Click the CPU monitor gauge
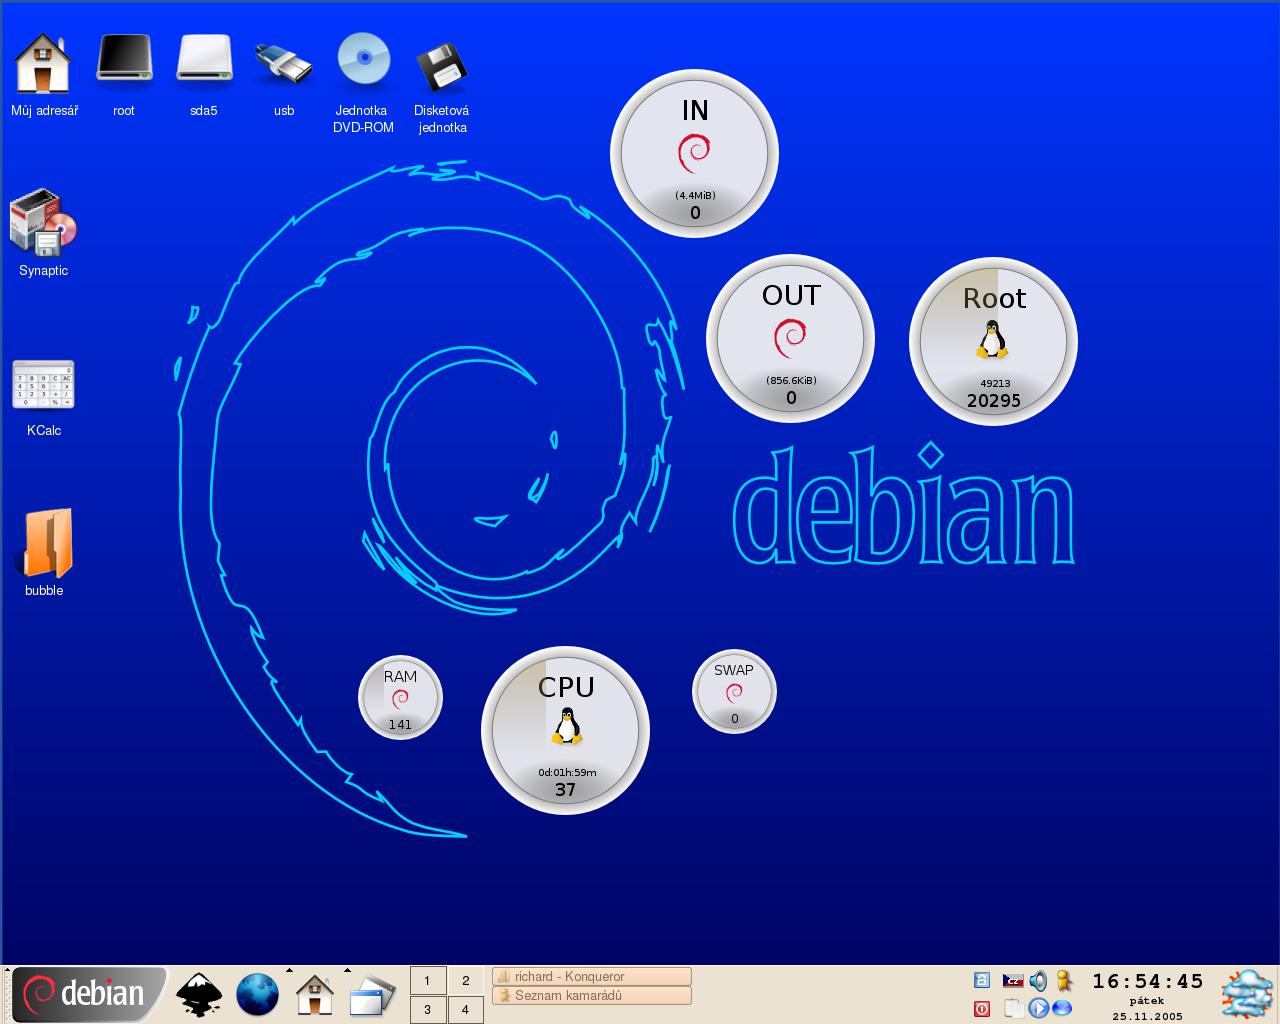 566,730
